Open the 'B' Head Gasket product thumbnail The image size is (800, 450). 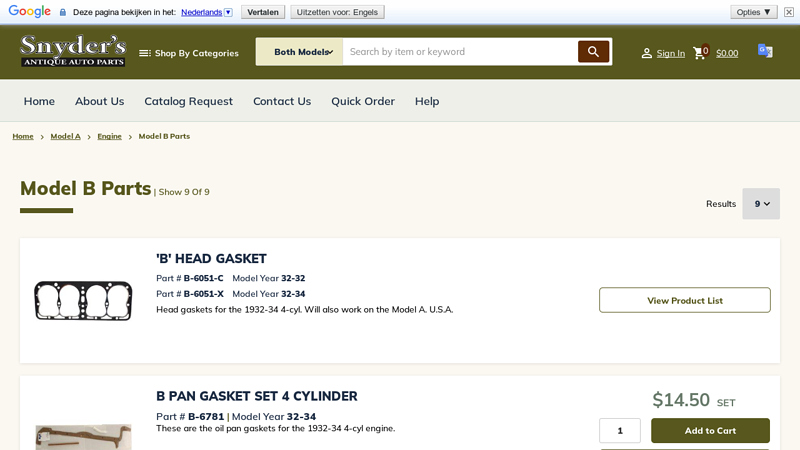click(x=83, y=300)
